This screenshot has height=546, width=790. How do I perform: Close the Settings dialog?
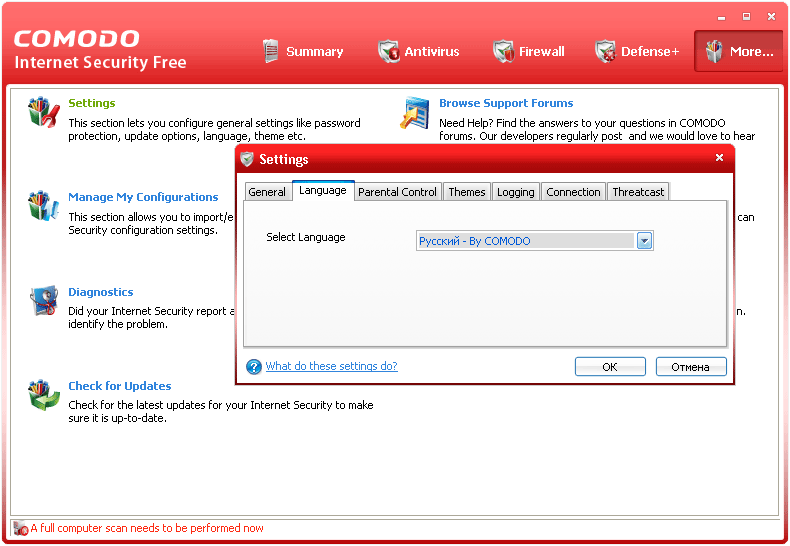(719, 158)
